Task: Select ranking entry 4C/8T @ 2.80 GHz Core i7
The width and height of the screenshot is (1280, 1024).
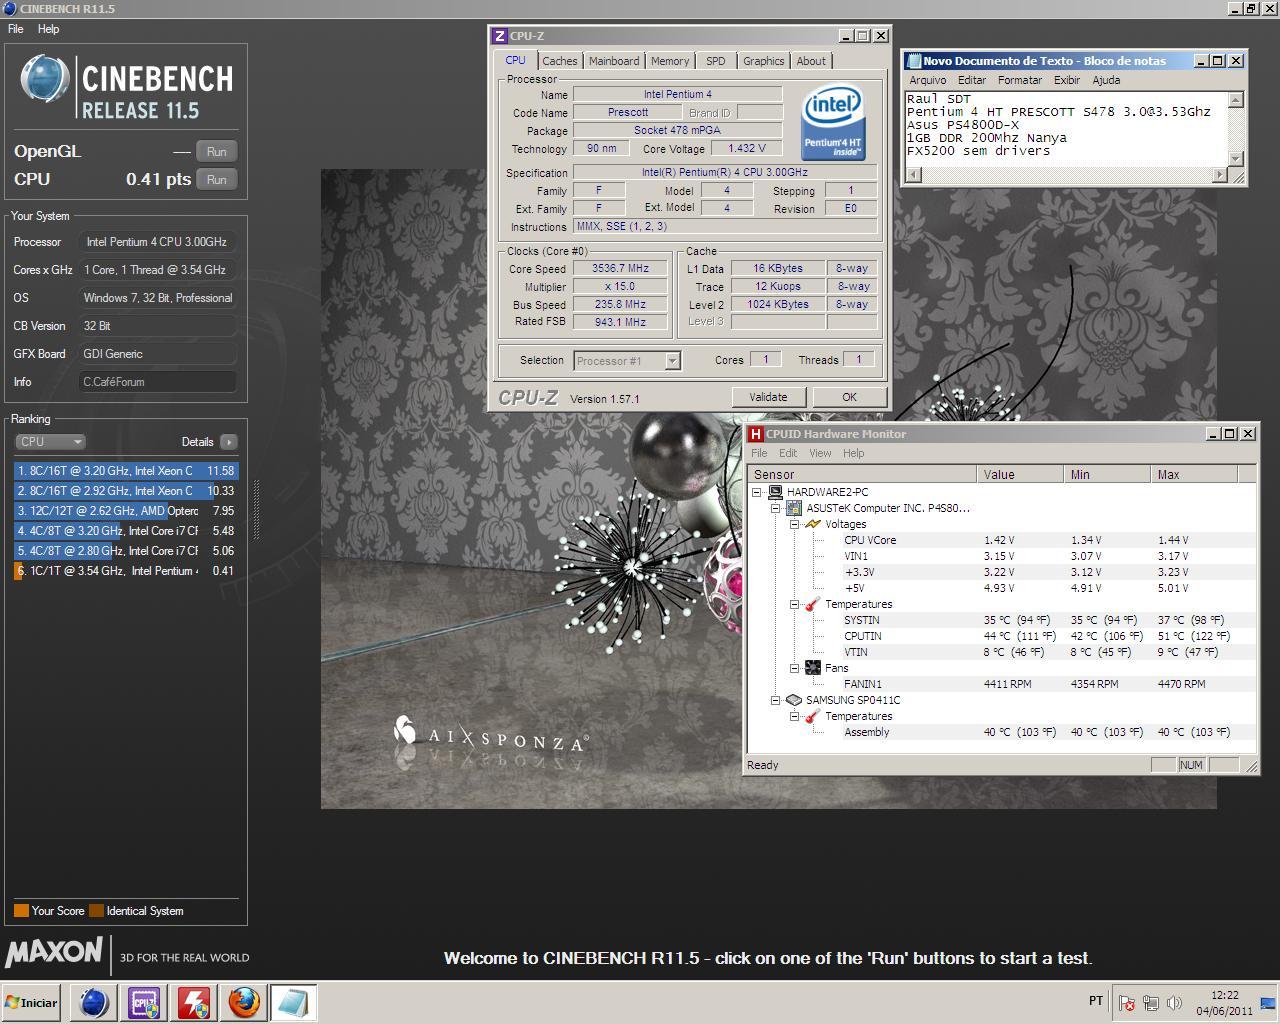Action: (x=126, y=551)
